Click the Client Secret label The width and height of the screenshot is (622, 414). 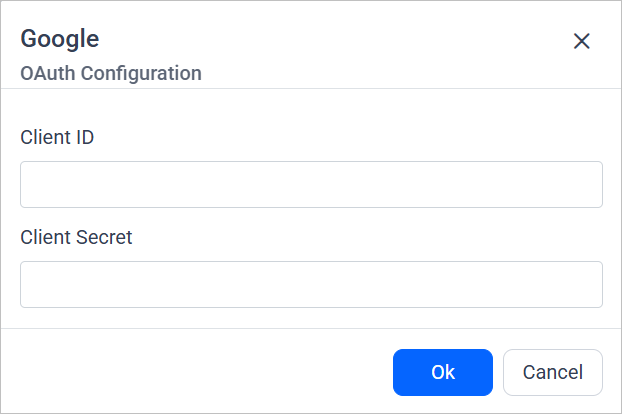click(76, 237)
